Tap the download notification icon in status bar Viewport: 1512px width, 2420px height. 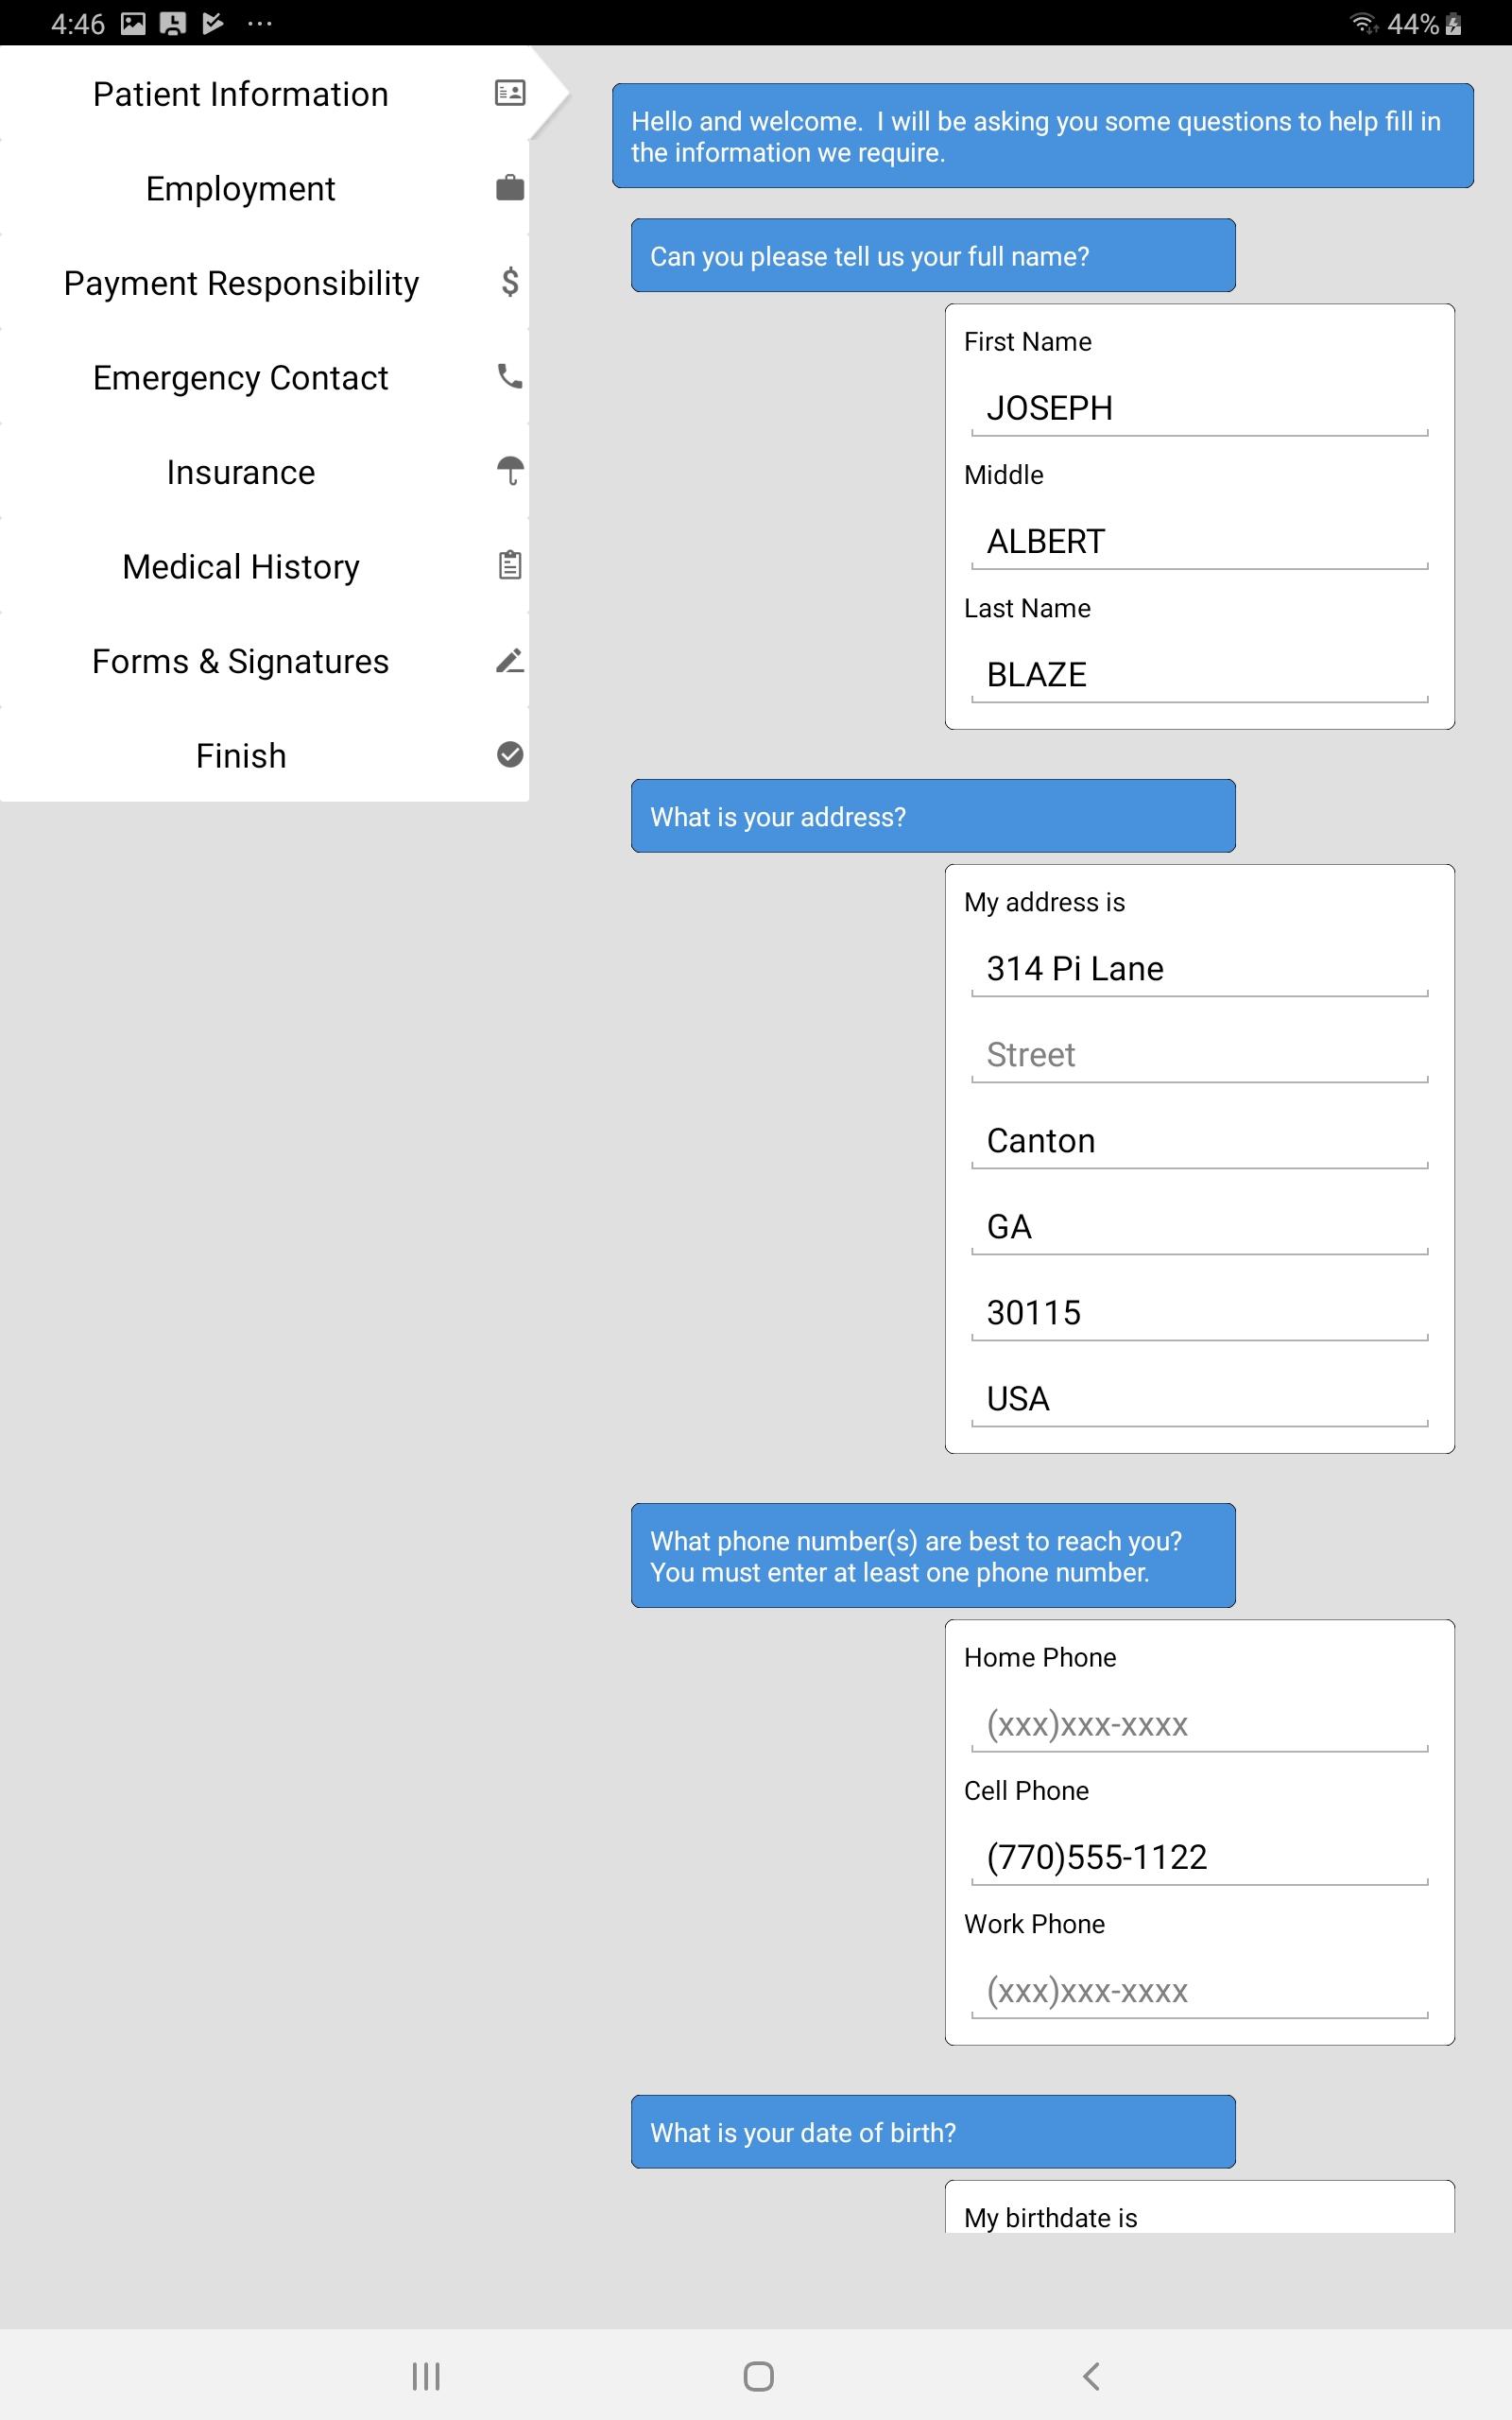(173, 23)
